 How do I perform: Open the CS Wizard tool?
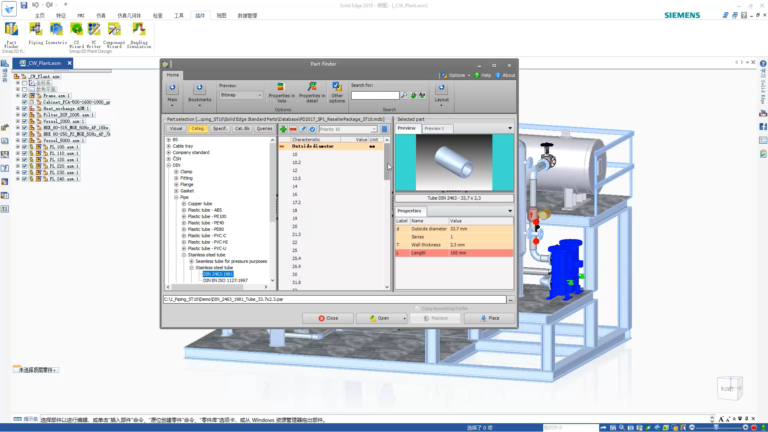tap(76, 35)
